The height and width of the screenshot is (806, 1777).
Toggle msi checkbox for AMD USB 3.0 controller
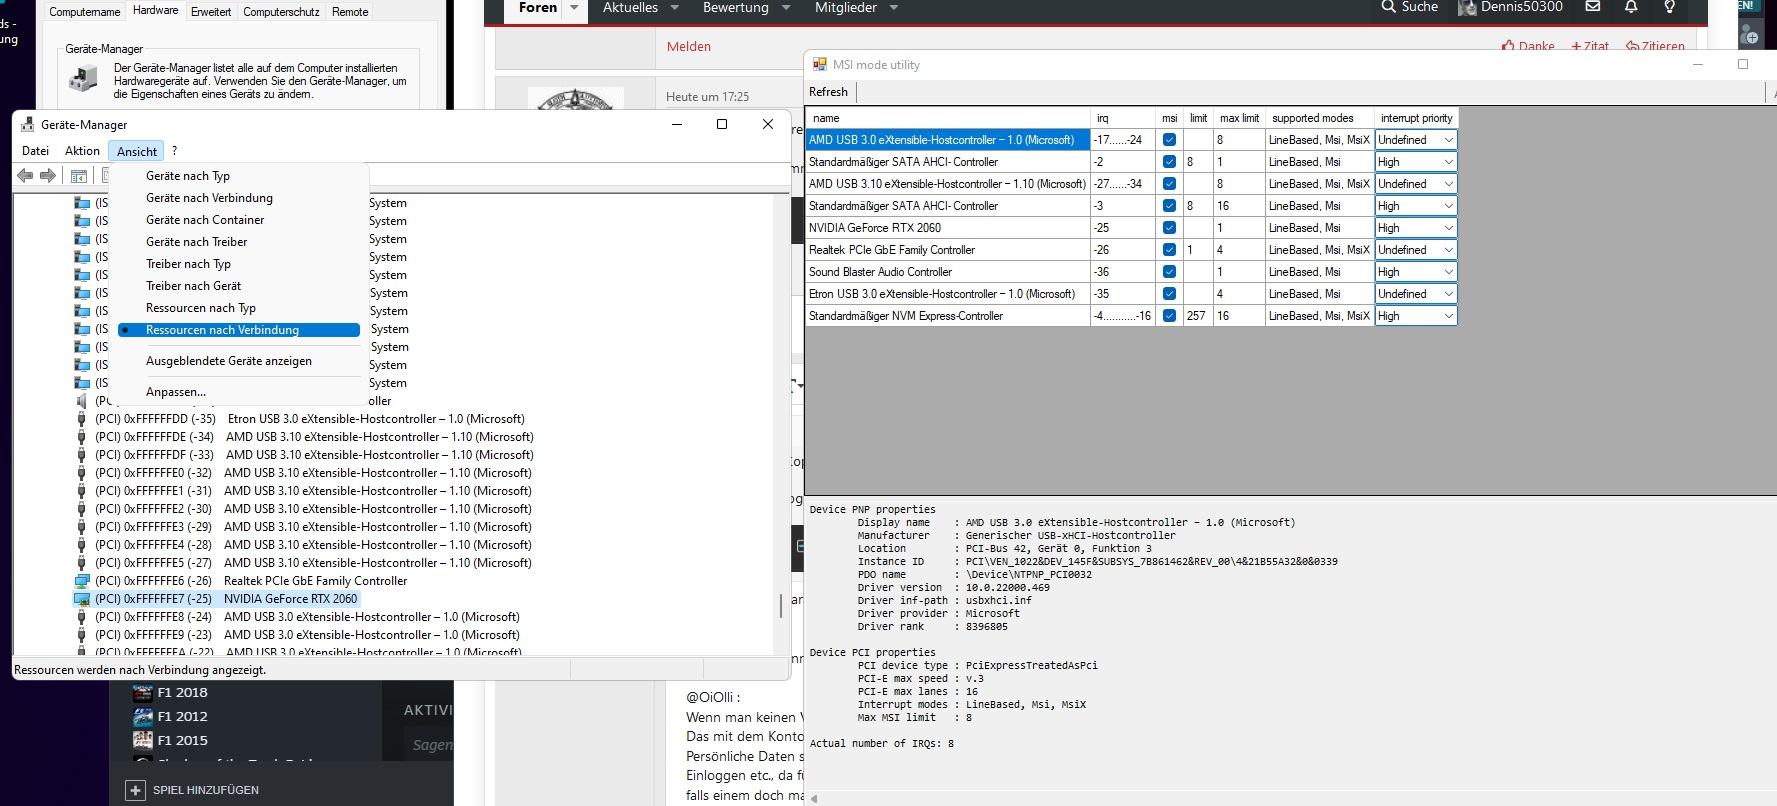pyautogui.click(x=1169, y=140)
